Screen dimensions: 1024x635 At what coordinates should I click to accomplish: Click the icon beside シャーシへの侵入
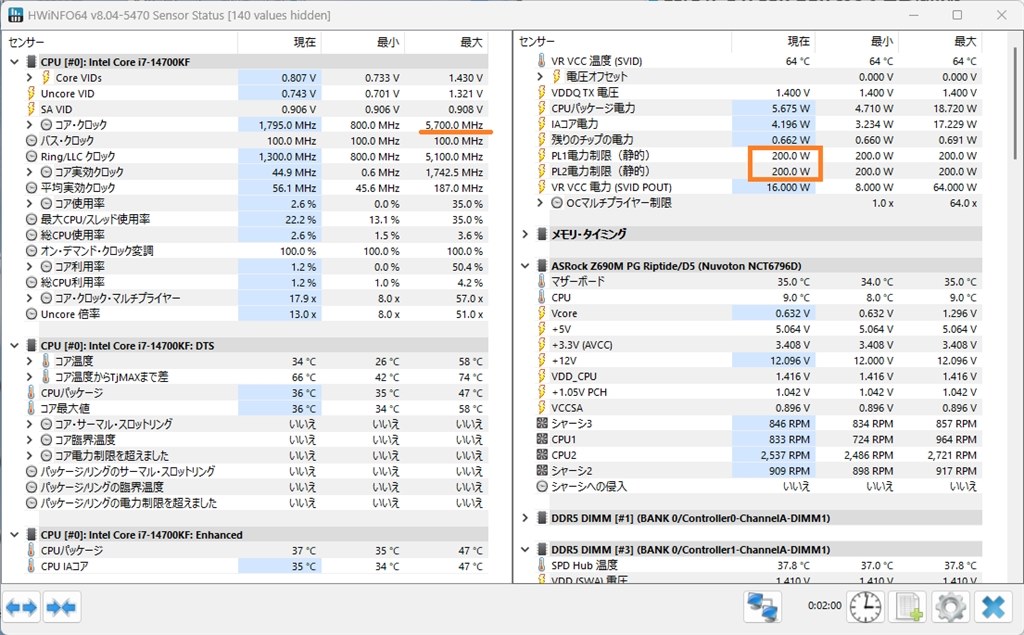pos(542,486)
